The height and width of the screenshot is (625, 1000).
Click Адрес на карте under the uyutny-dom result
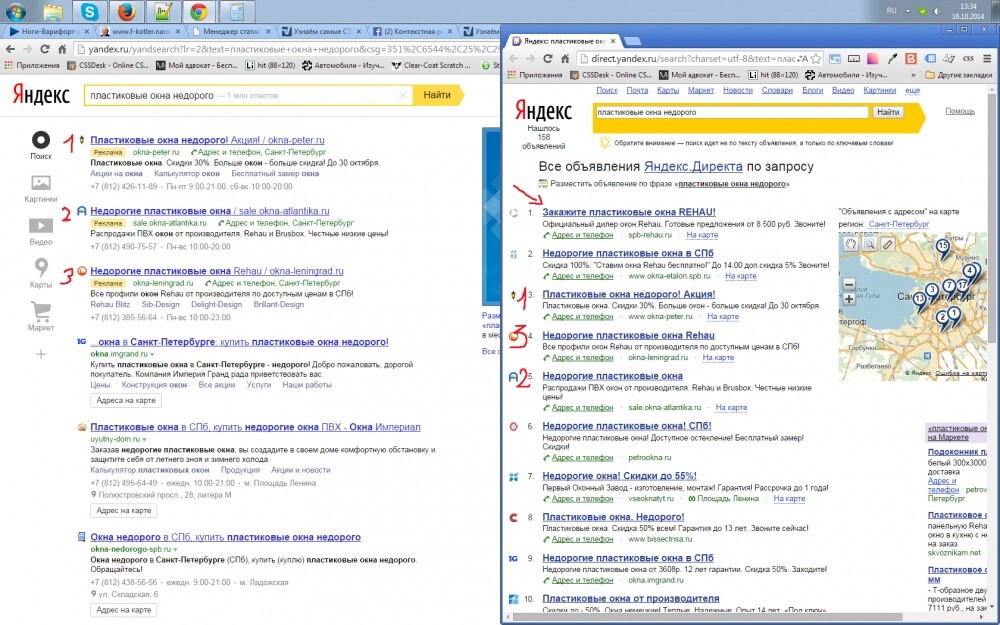(124, 510)
